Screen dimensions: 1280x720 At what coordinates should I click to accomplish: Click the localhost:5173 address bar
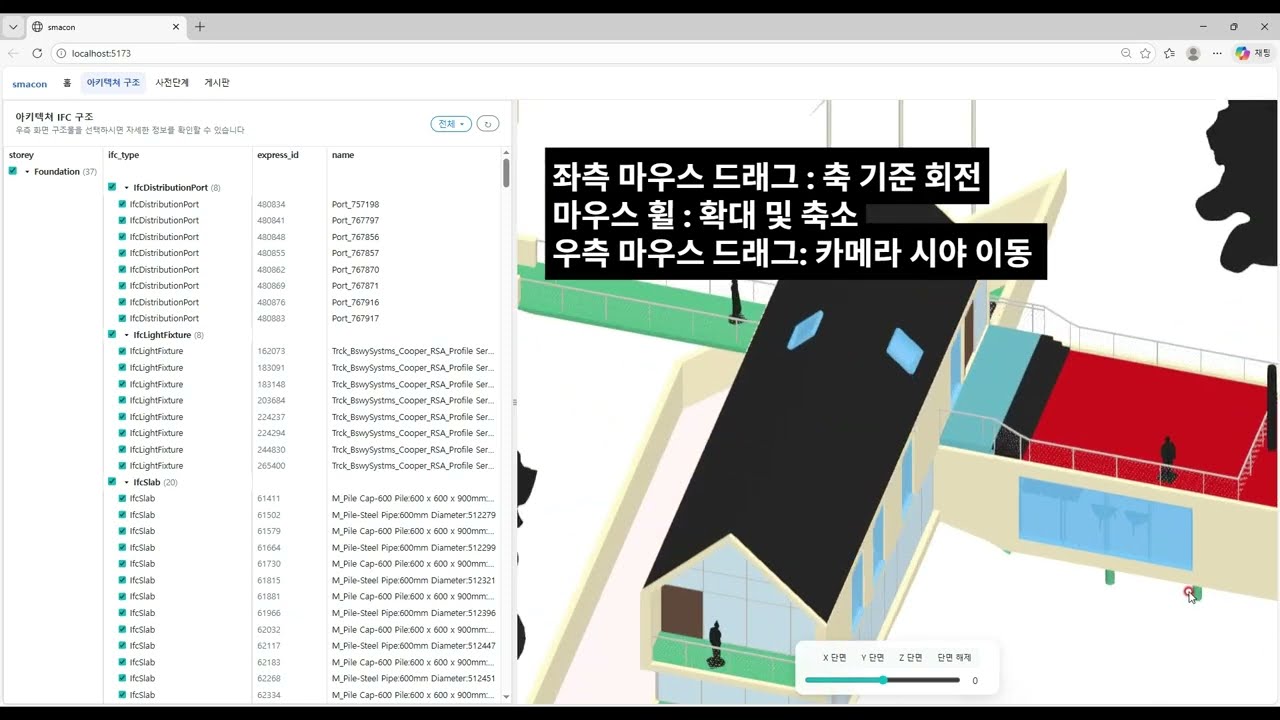101,53
